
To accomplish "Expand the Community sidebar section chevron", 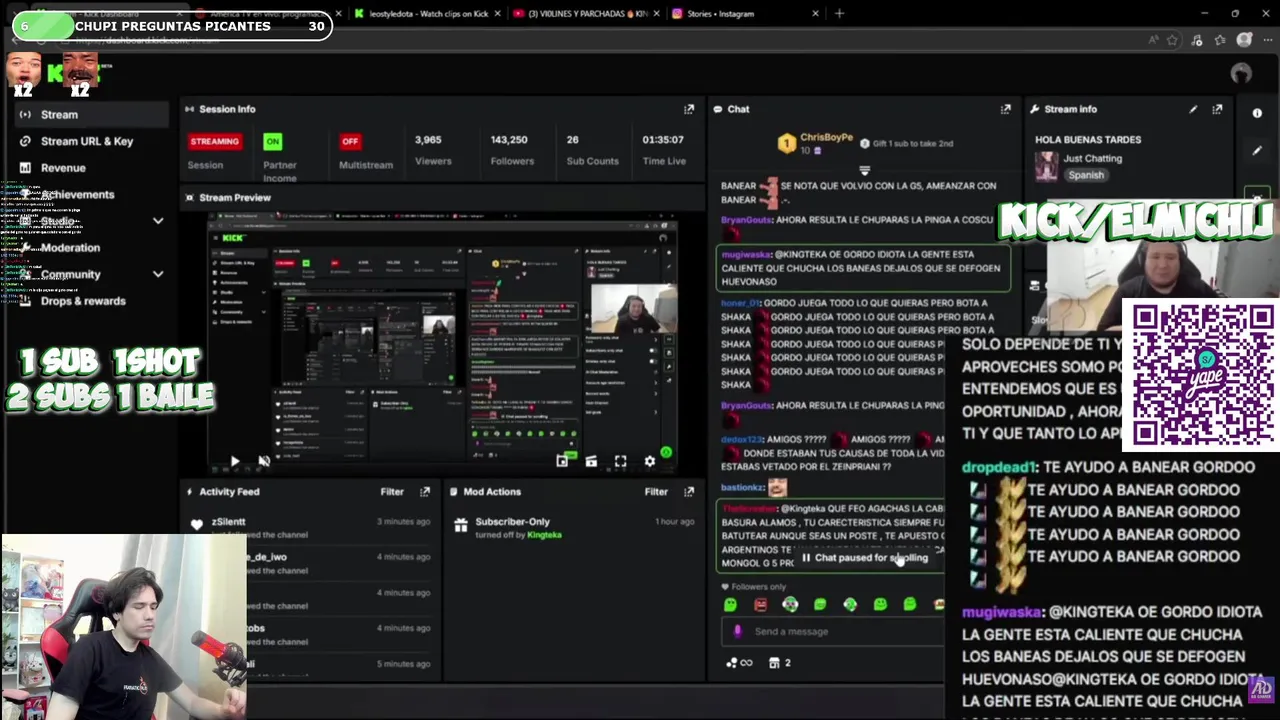I will (x=158, y=274).
